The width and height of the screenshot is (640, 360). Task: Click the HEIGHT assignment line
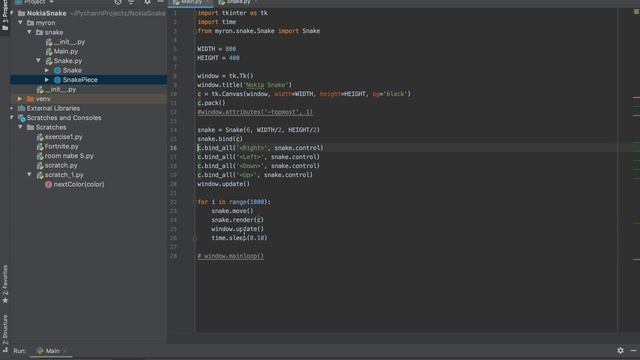click(x=218, y=58)
